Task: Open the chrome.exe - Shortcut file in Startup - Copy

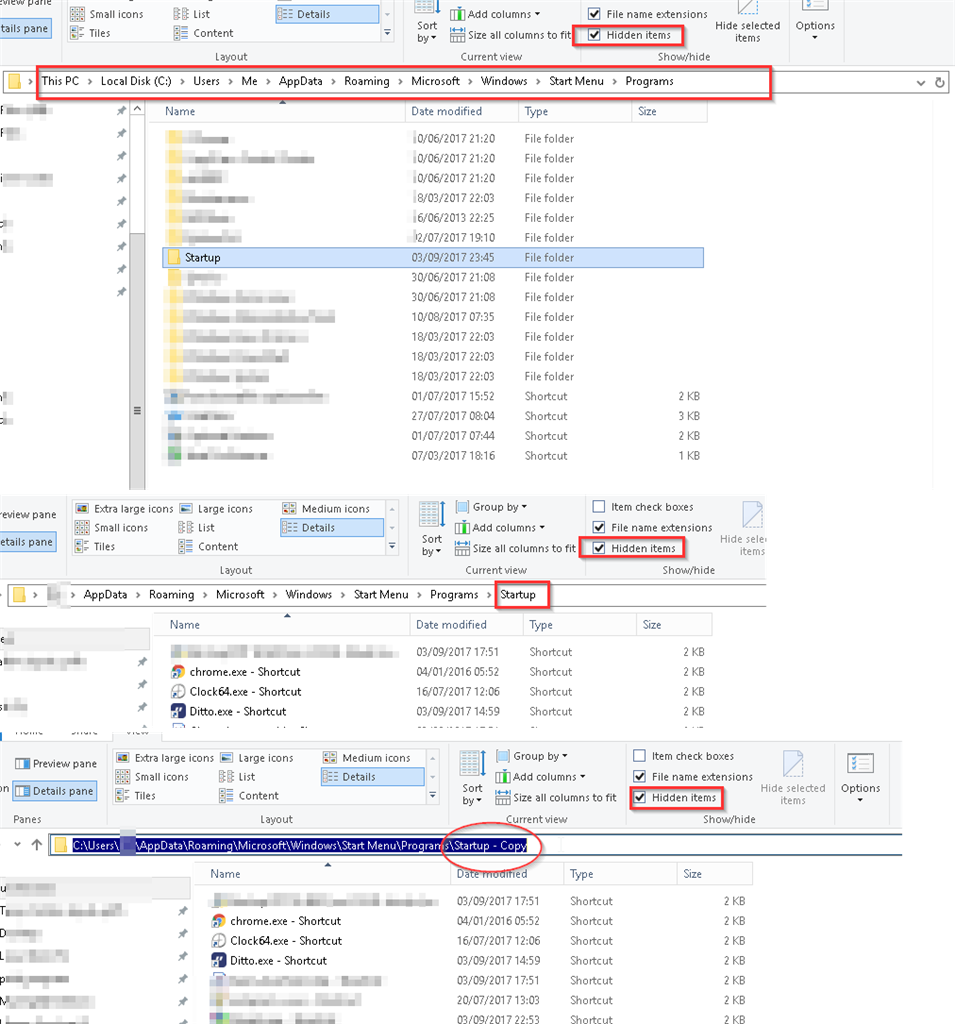Action: coord(285,921)
